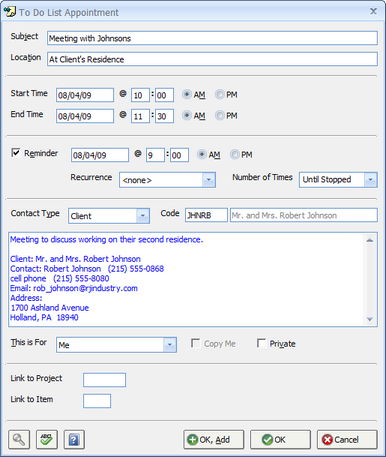Screen dimensions: 386x457
Task: Uncheck the Reminder checkbox
Action: point(16,153)
